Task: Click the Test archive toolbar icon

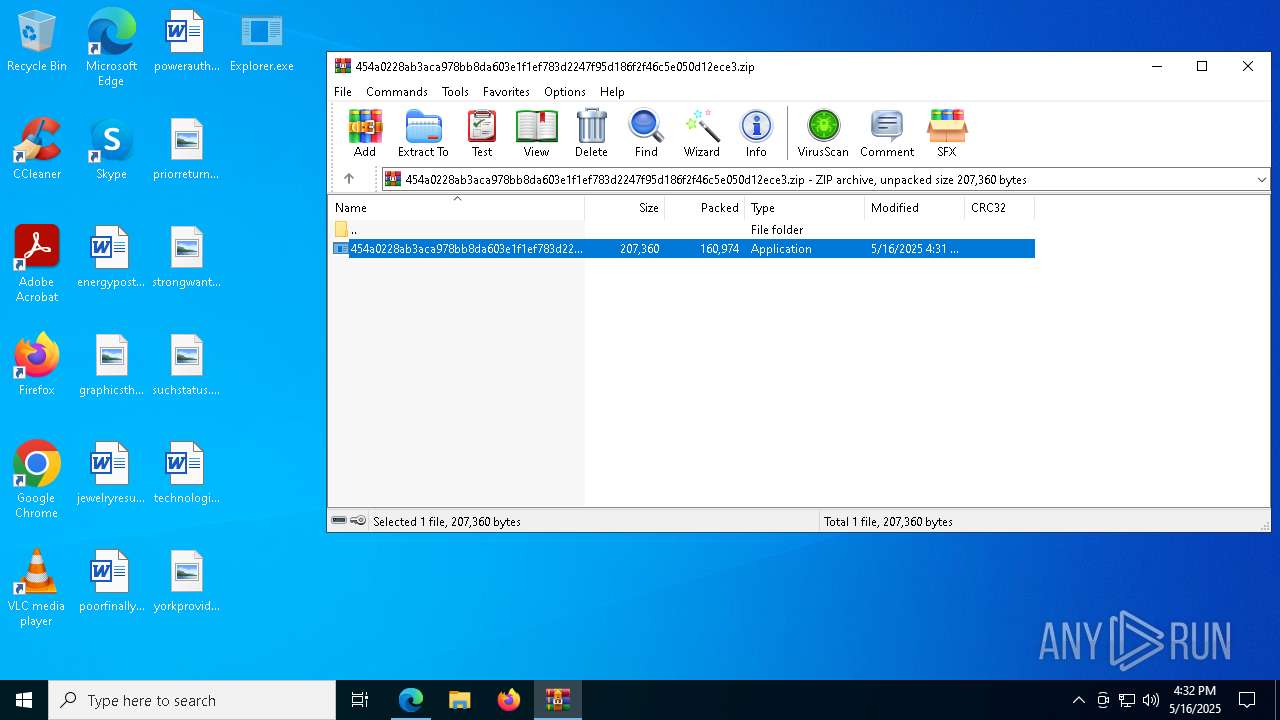Action: (x=482, y=134)
